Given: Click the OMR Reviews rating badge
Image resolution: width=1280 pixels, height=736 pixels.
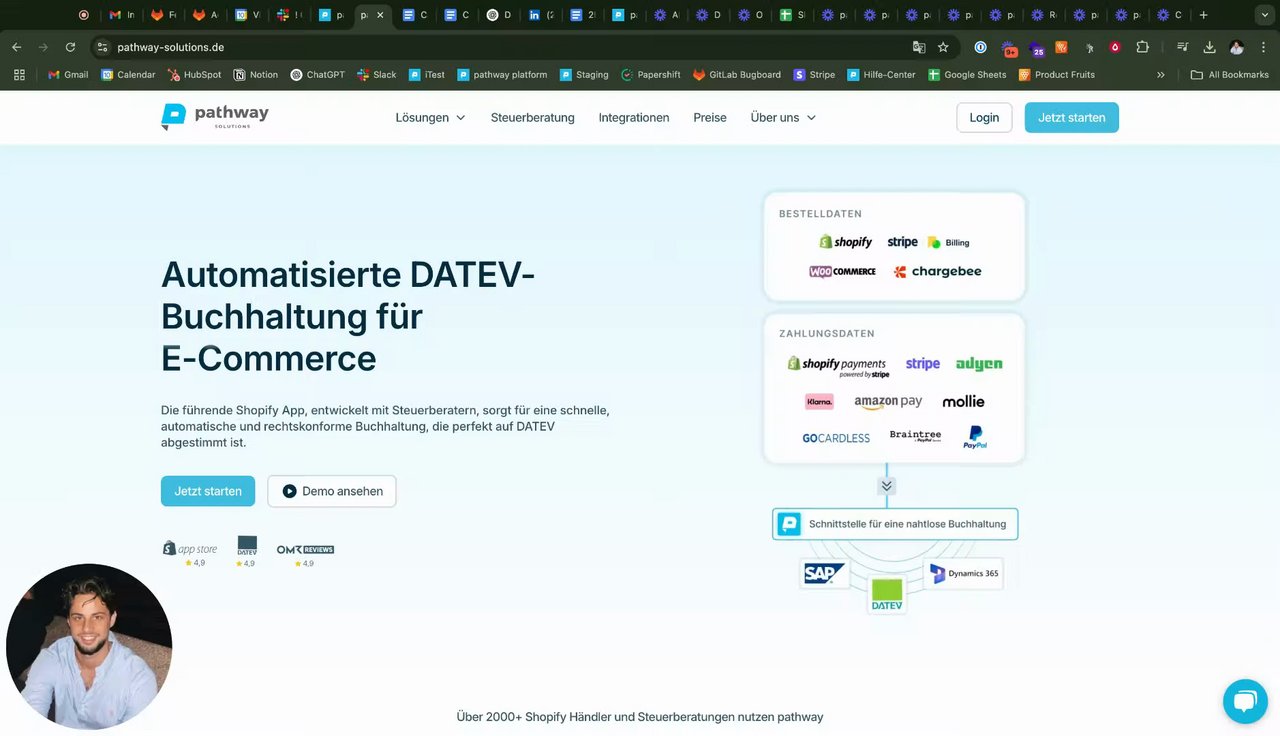Looking at the screenshot, I should pos(305,555).
